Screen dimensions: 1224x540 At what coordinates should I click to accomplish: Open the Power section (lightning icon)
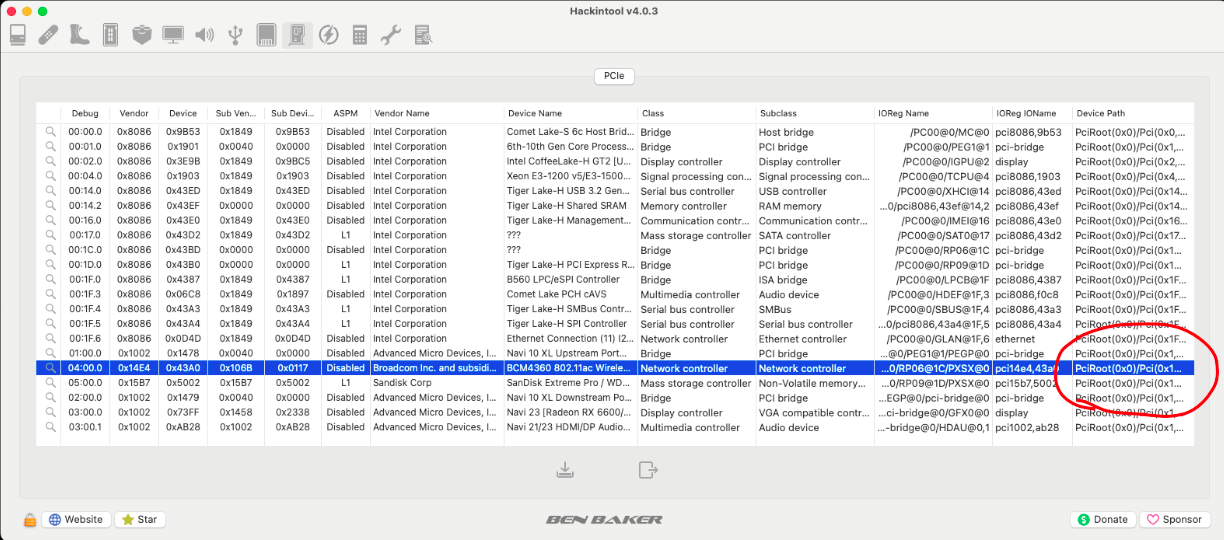pyautogui.click(x=328, y=35)
